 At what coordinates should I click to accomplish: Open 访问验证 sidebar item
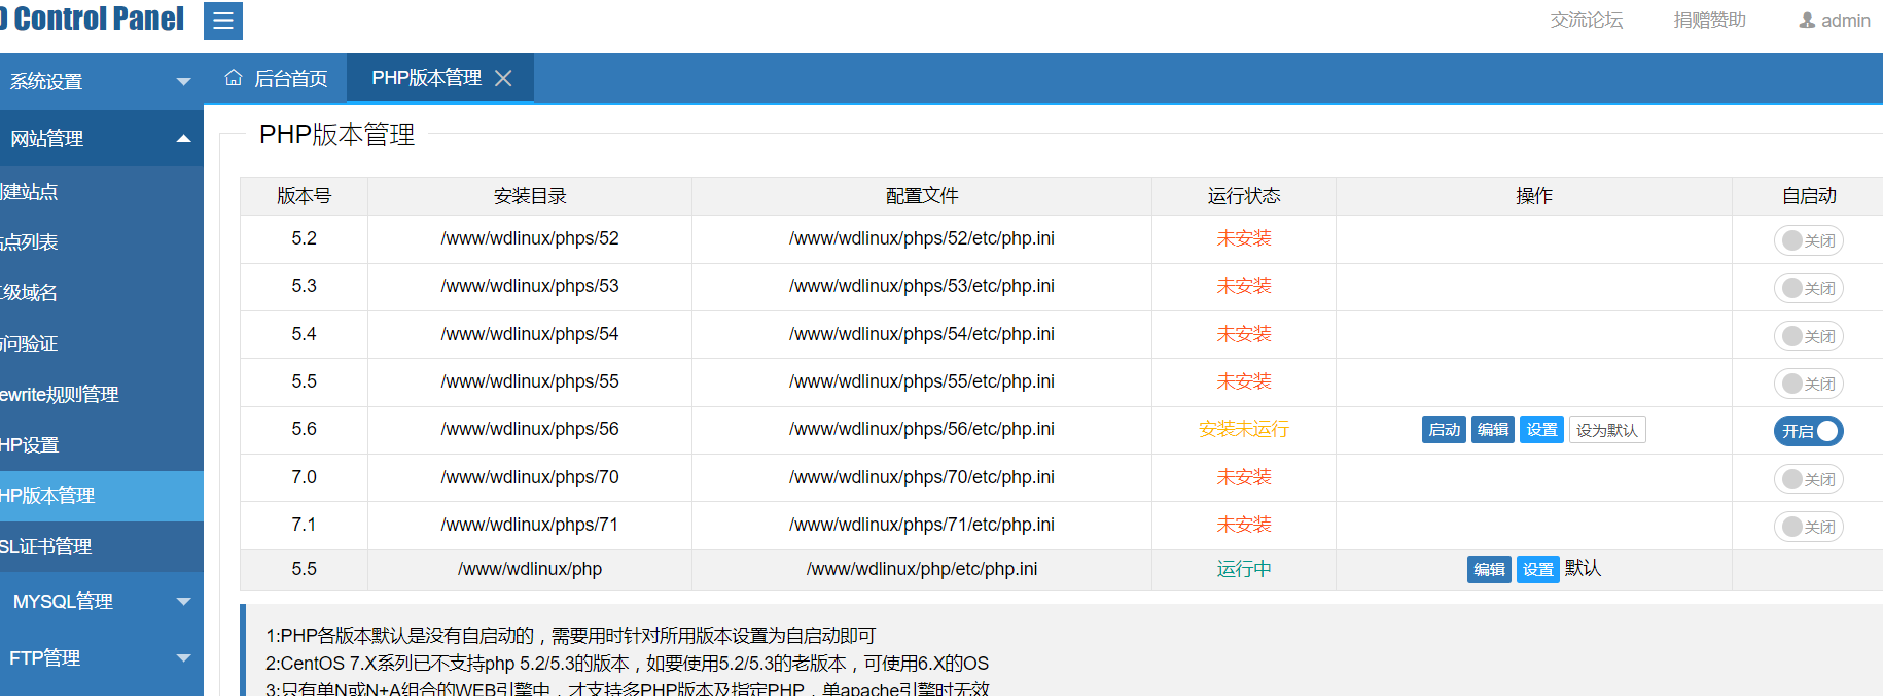click(102, 344)
